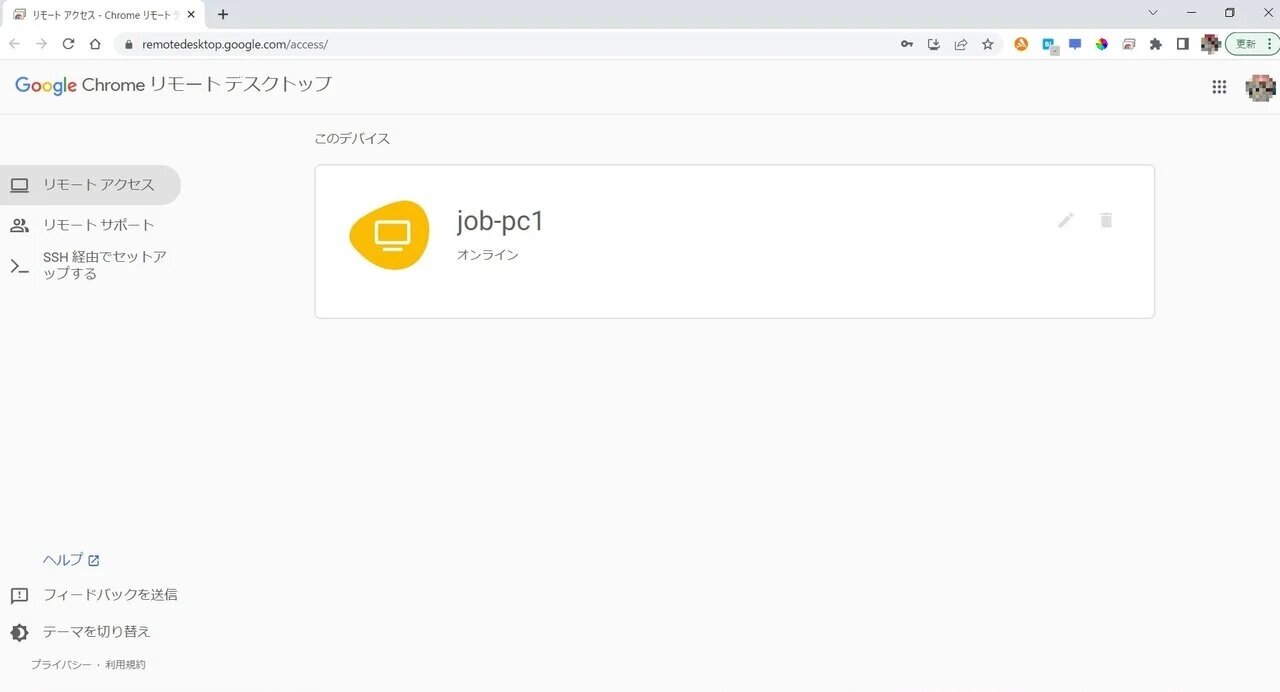Open the browser home page
The image size is (1280, 692).
[95, 44]
